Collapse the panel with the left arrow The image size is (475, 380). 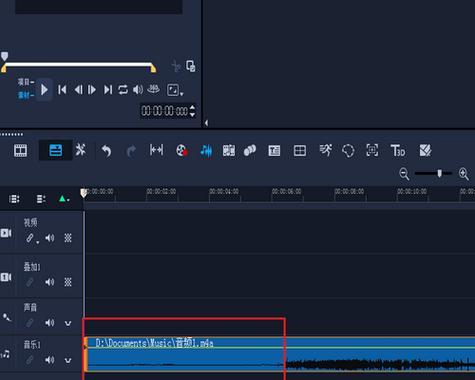(206, 123)
